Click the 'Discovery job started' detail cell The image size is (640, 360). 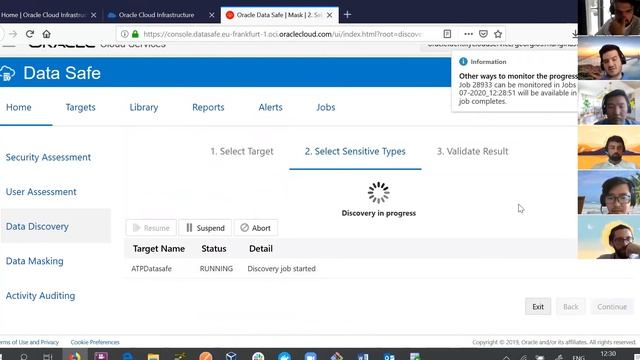coord(282,269)
